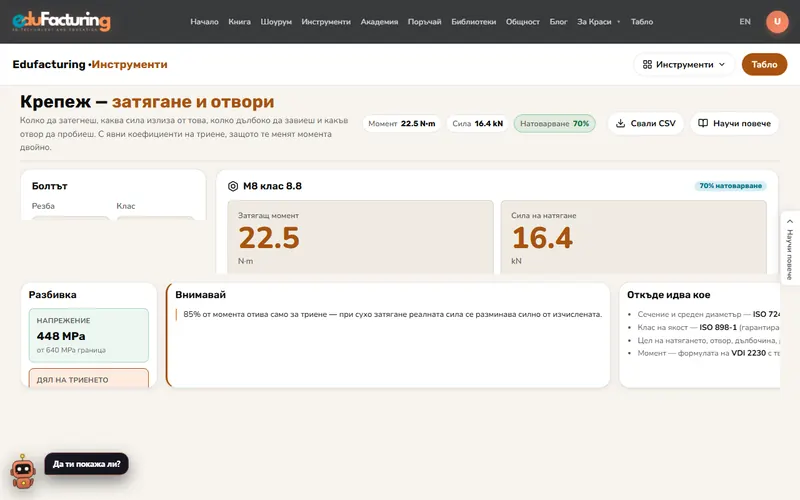Click the nut icon next to M8 клас 8.8
The height and width of the screenshot is (500, 800).
[233, 186]
